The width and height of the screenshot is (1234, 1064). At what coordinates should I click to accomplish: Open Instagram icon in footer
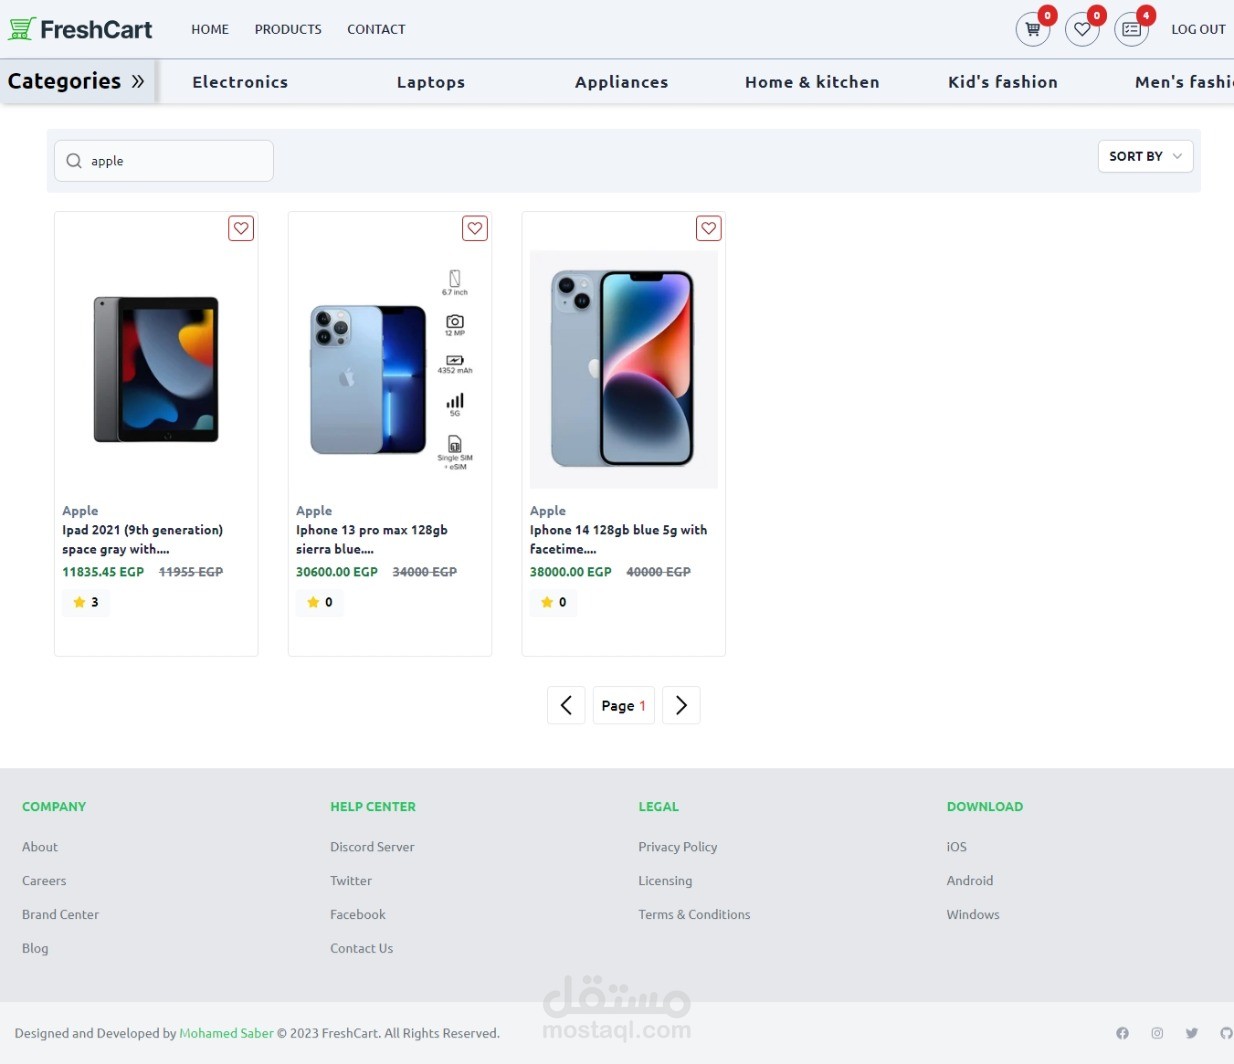(1157, 1033)
